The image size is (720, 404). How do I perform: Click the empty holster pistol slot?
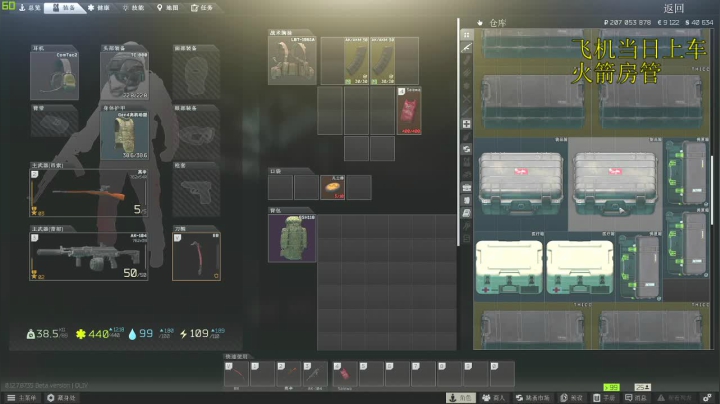[x=196, y=193]
